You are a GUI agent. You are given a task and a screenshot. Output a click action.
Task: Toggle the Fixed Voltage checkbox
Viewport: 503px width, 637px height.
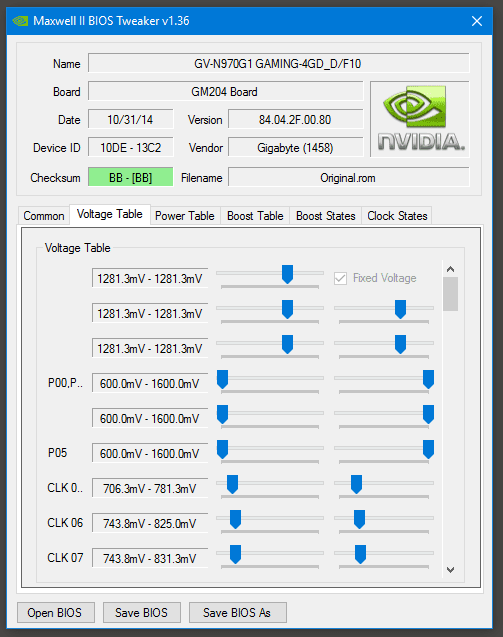coord(340,278)
